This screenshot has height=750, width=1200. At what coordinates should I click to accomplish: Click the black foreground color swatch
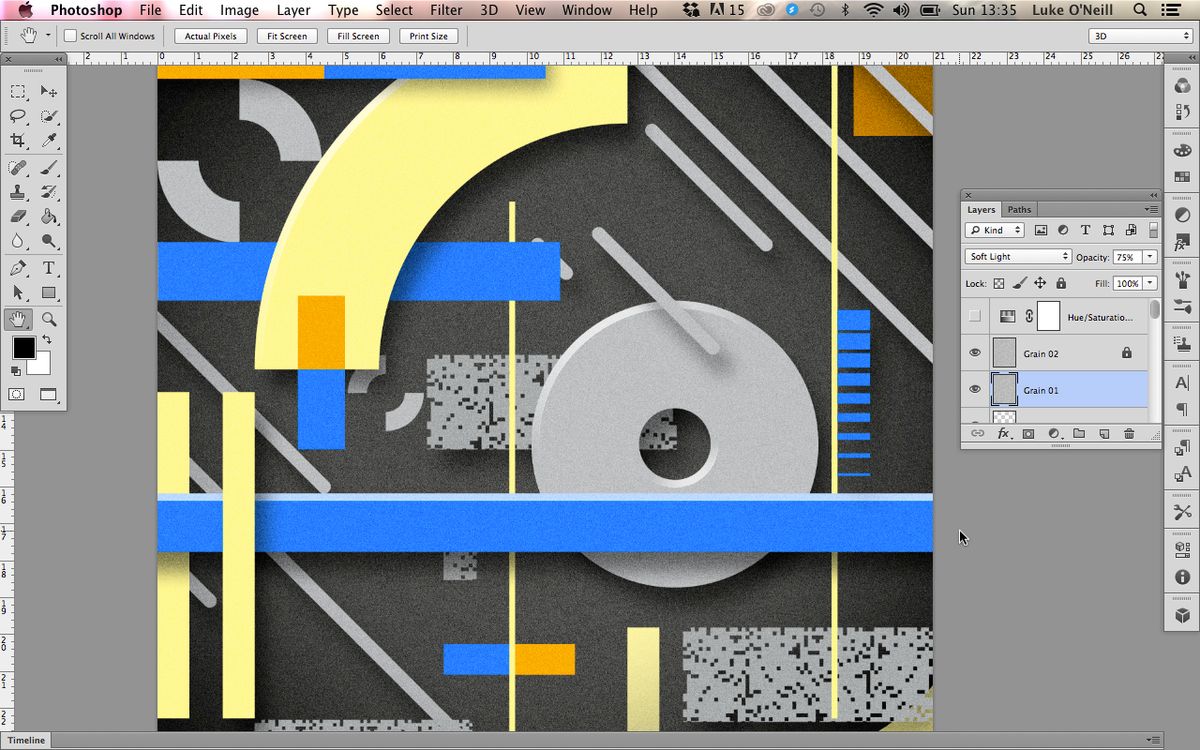point(23,348)
